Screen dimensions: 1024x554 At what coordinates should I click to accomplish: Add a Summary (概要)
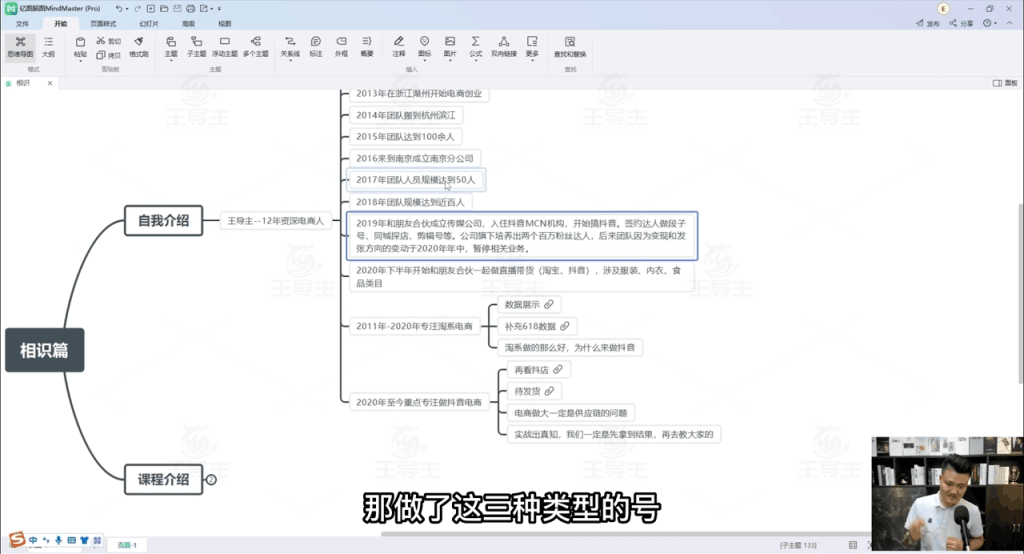pos(366,46)
